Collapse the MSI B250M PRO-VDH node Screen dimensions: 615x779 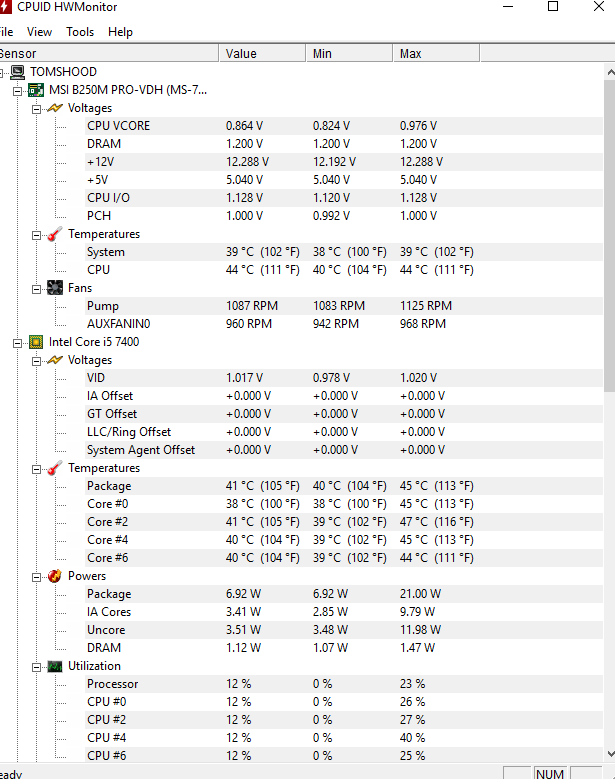click(x=17, y=90)
